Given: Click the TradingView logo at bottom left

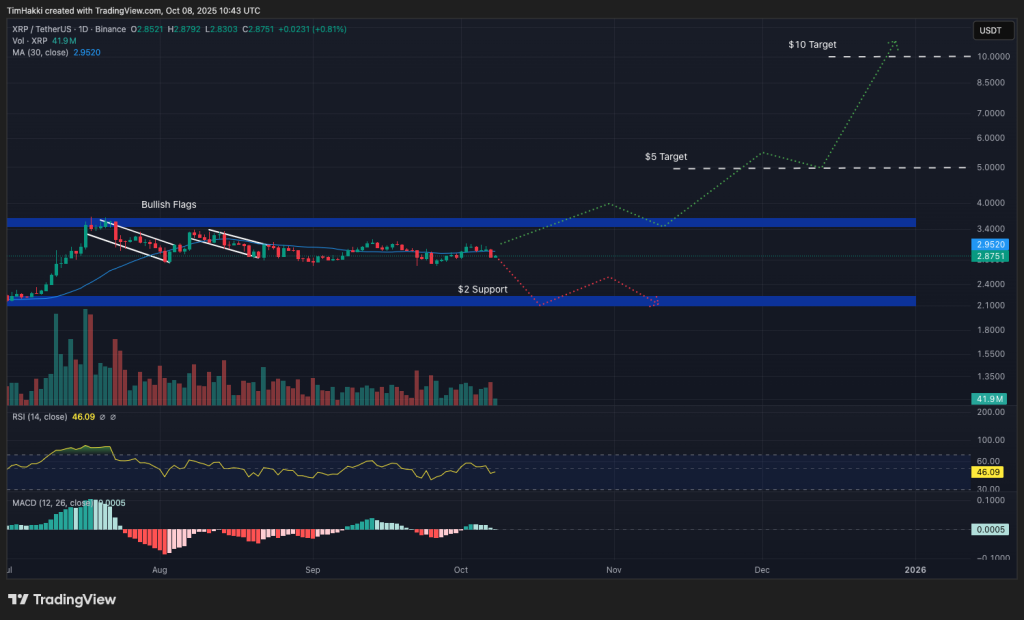Looking at the screenshot, I should 60,599.
